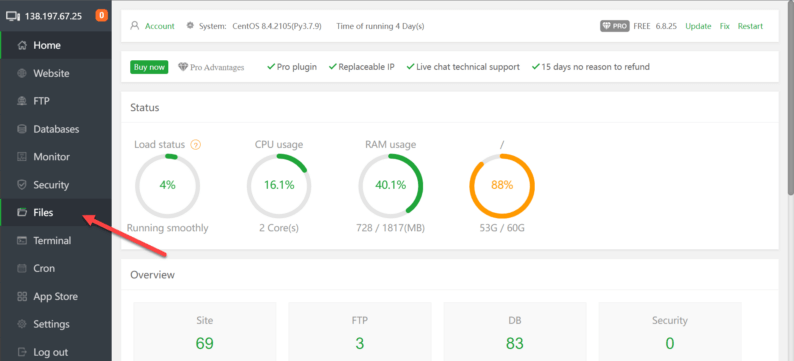Click the Account user icon
This screenshot has width=794, height=361.
pyautogui.click(x=135, y=26)
